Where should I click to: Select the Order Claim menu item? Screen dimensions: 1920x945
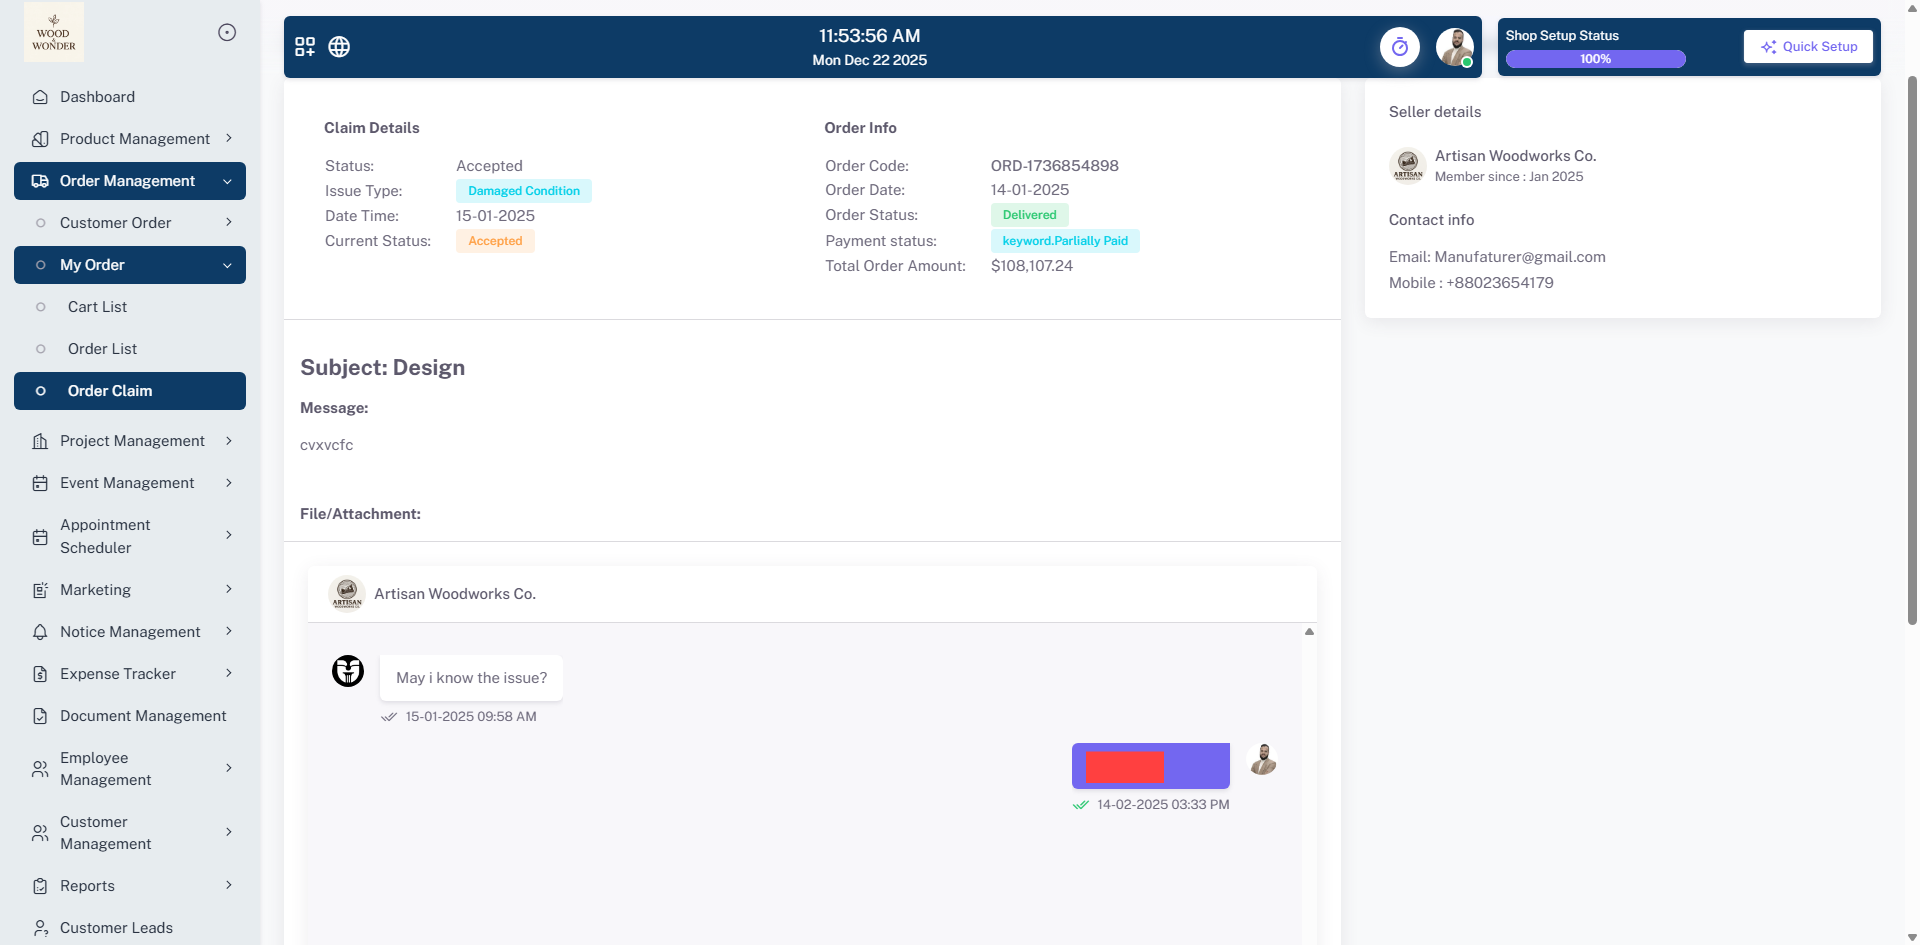[x=110, y=391]
